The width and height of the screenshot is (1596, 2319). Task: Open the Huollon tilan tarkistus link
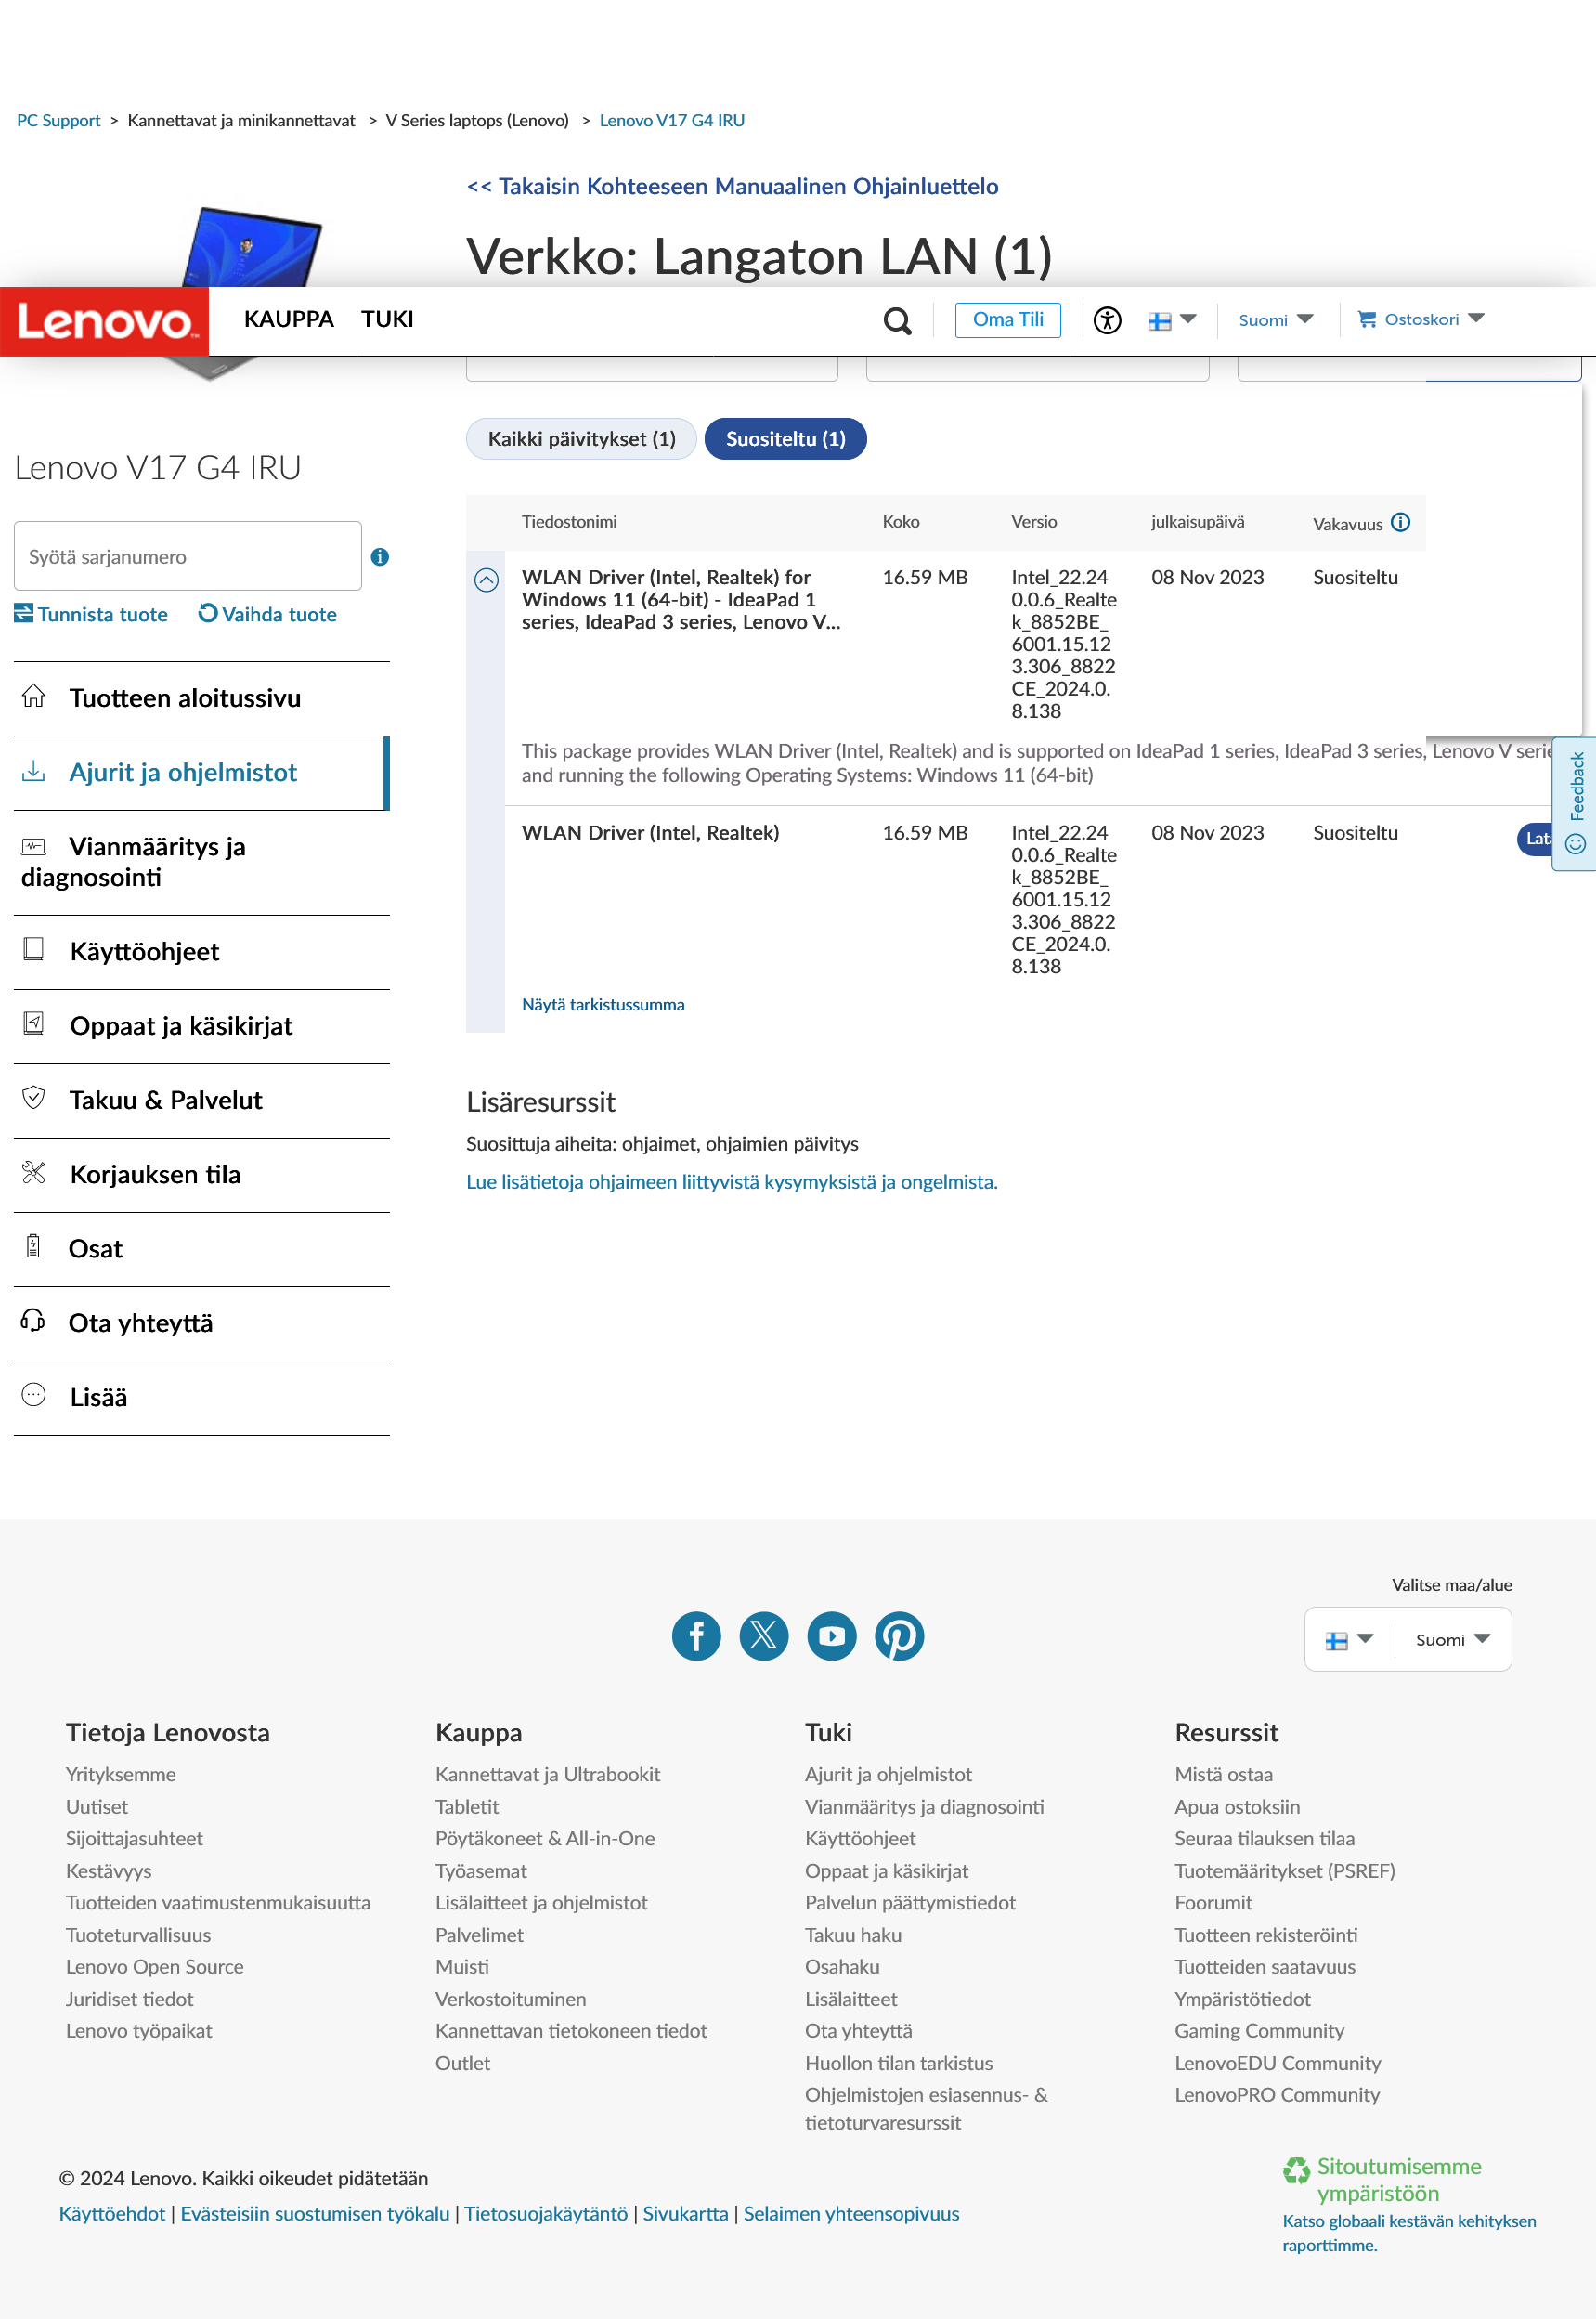tap(899, 2063)
